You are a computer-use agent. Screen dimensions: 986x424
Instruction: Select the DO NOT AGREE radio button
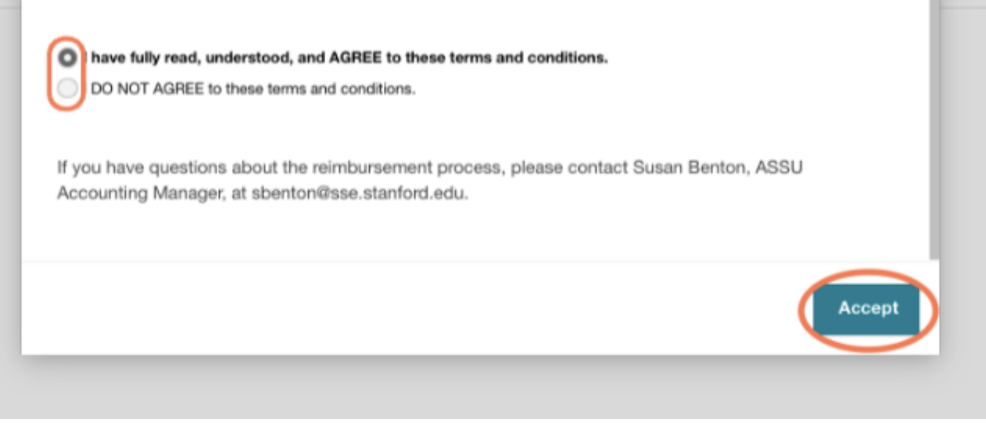click(67, 89)
